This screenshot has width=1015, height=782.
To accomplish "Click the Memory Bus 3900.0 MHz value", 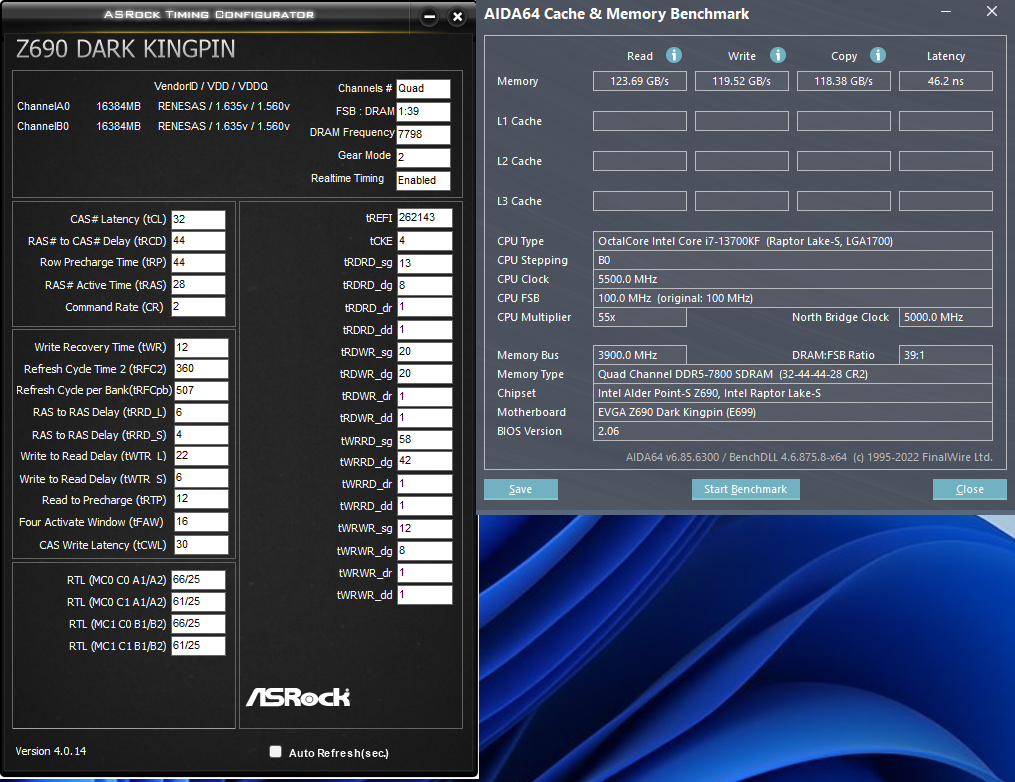I will coord(640,355).
